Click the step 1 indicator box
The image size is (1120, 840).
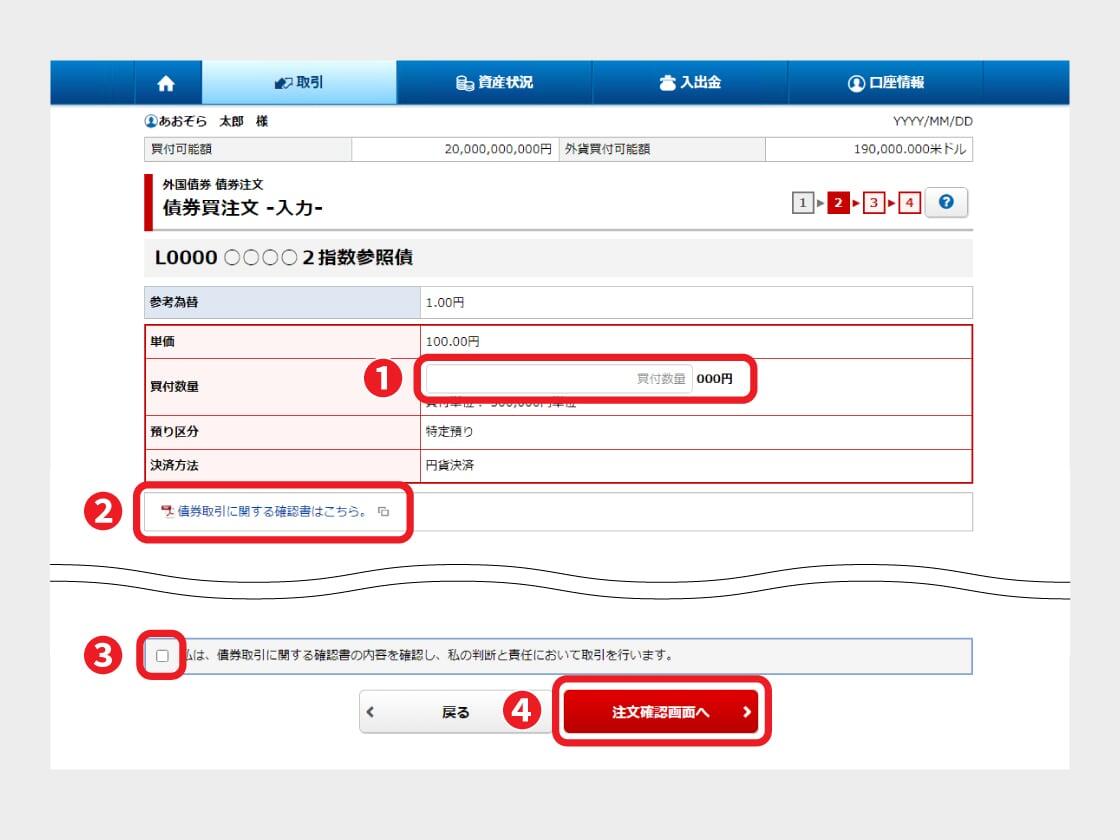802,203
